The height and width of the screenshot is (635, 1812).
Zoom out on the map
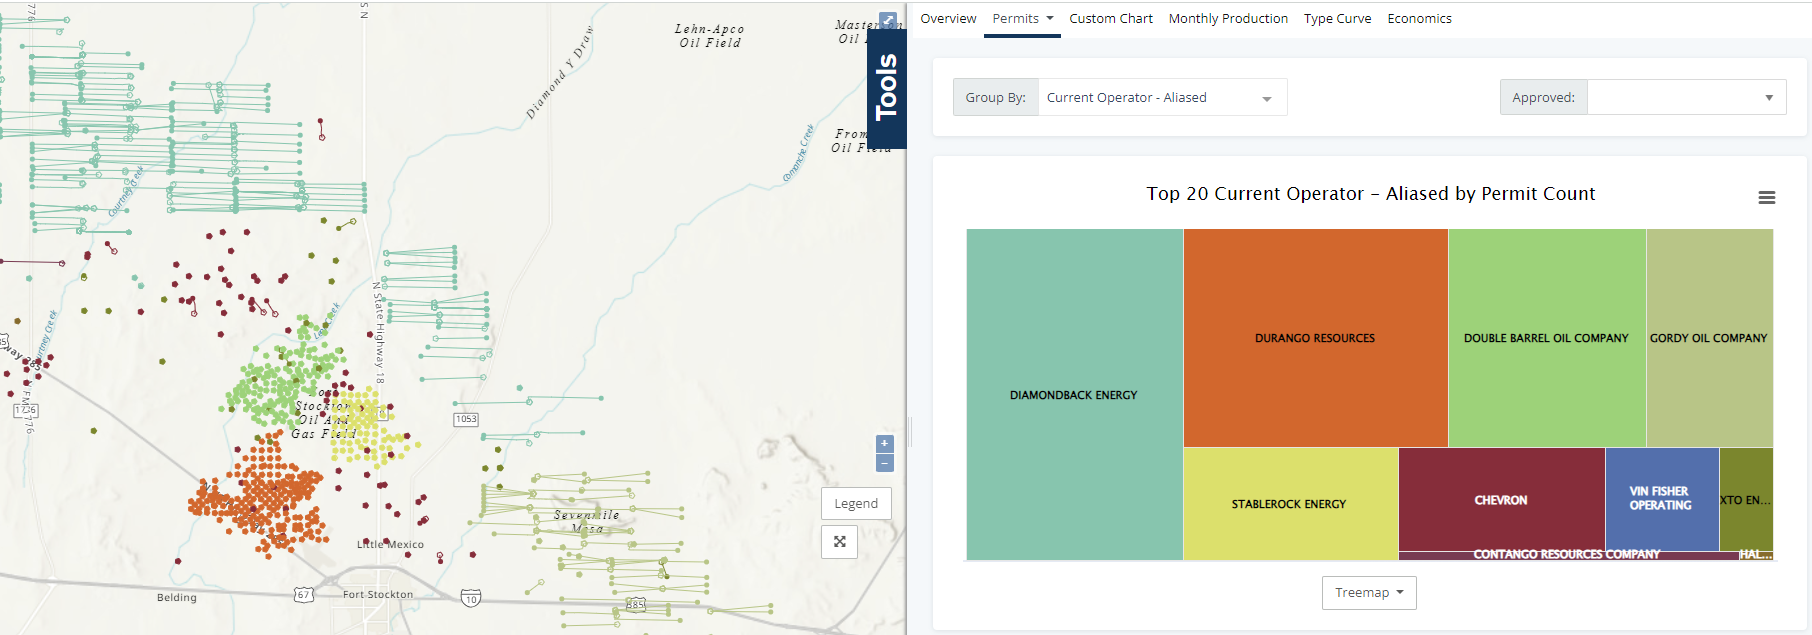pos(884,463)
